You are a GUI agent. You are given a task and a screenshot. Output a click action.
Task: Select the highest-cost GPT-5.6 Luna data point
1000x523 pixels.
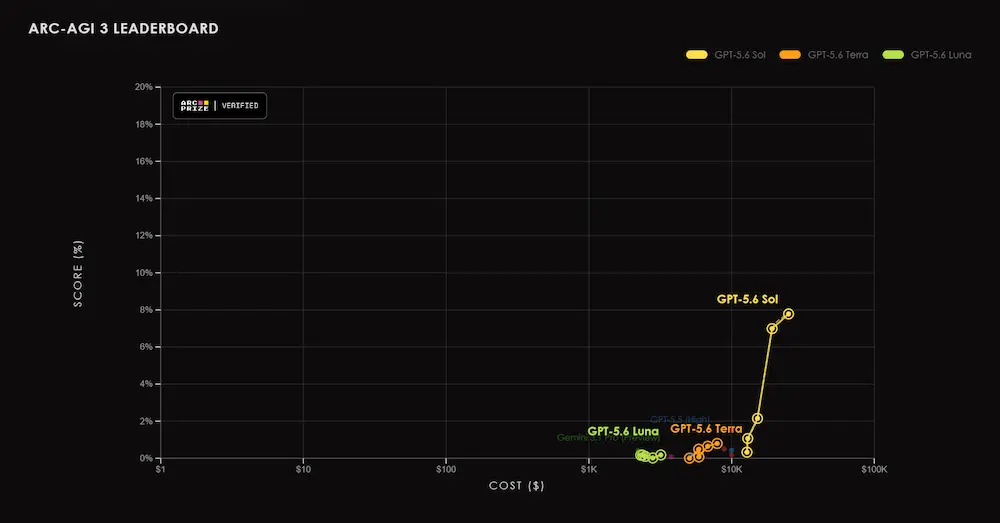click(x=661, y=455)
